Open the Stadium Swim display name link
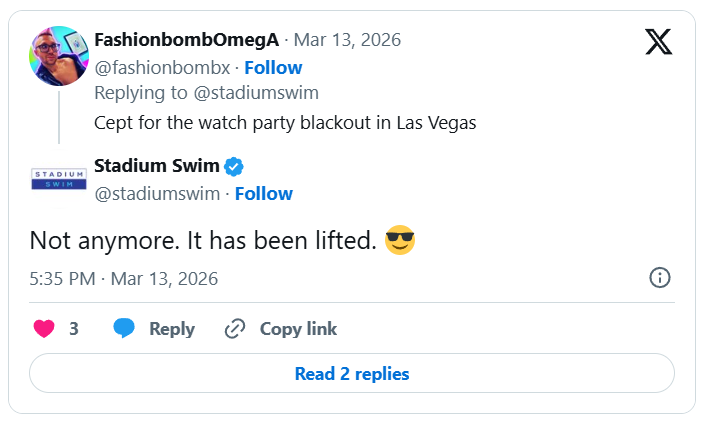This screenshot has height=422, width=712. 156,166
